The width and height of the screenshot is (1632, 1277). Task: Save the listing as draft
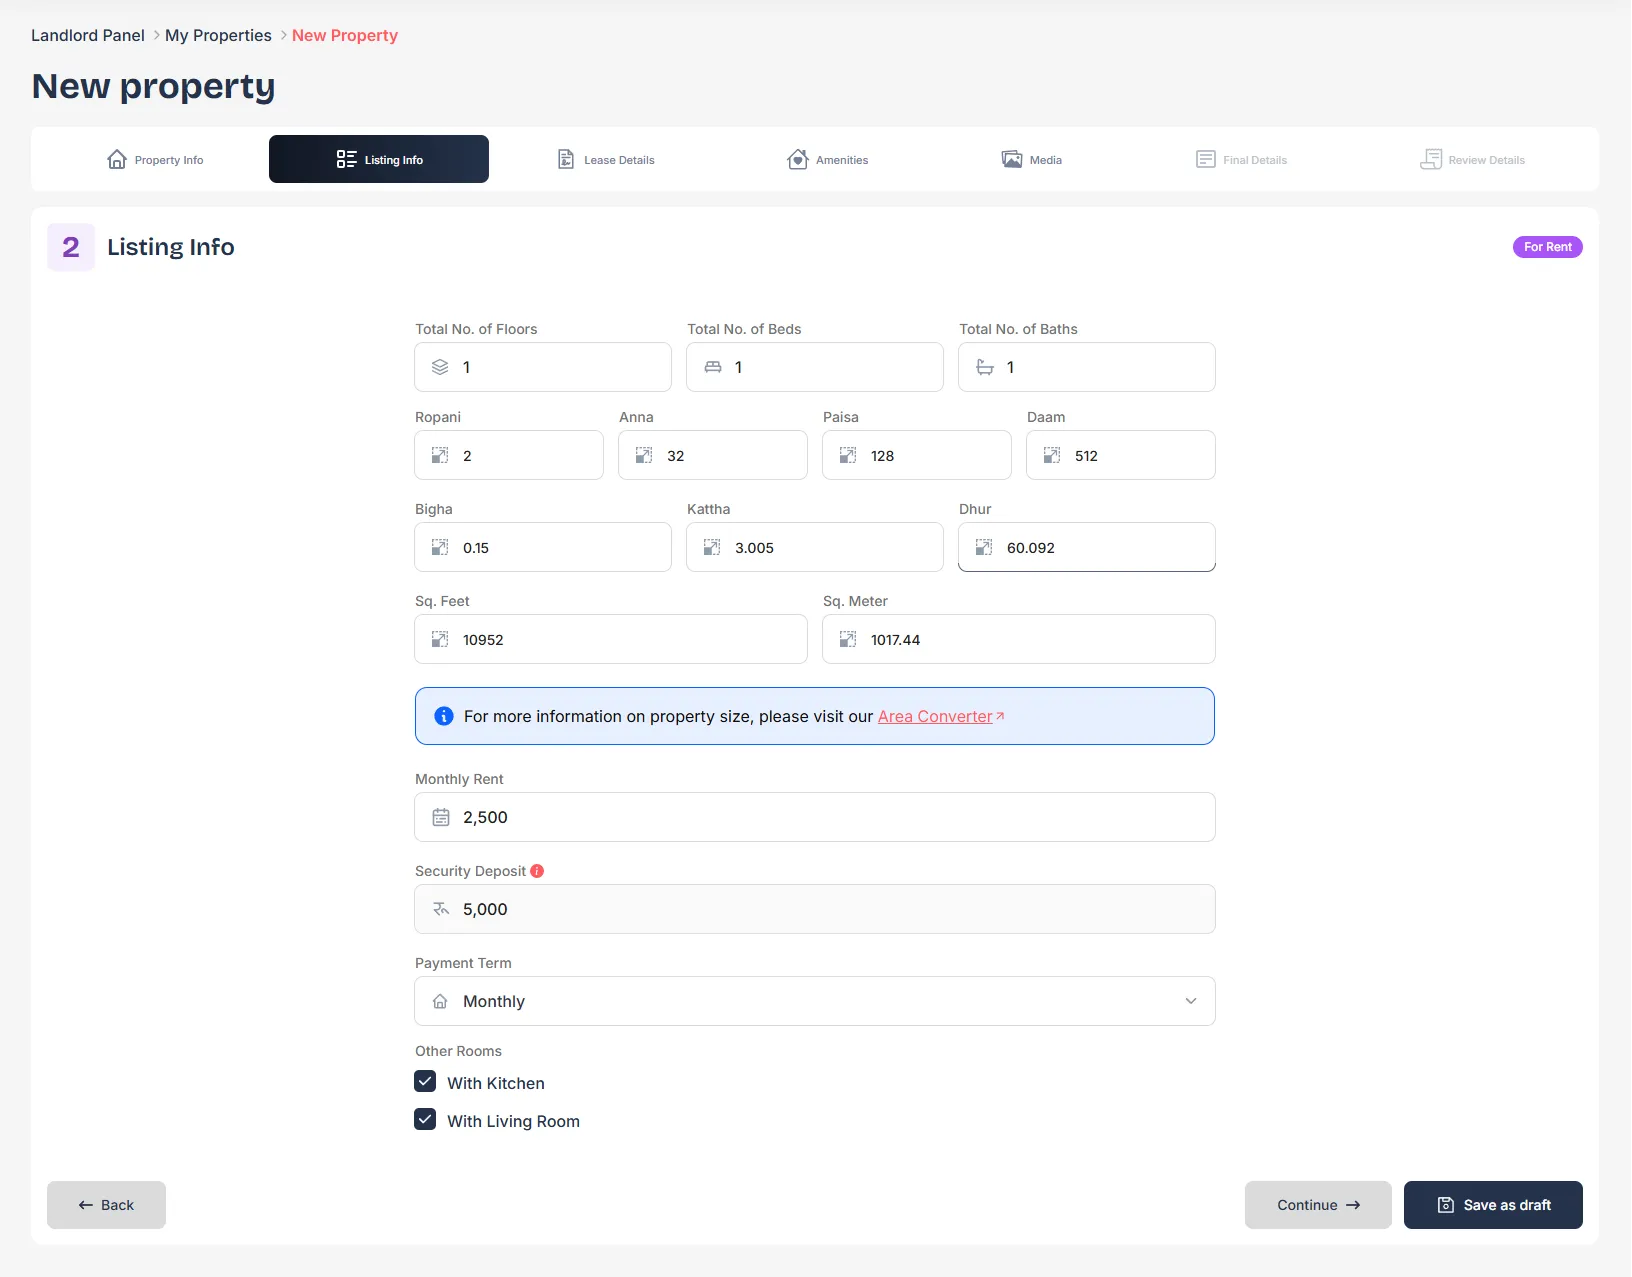(1493, 1205)
